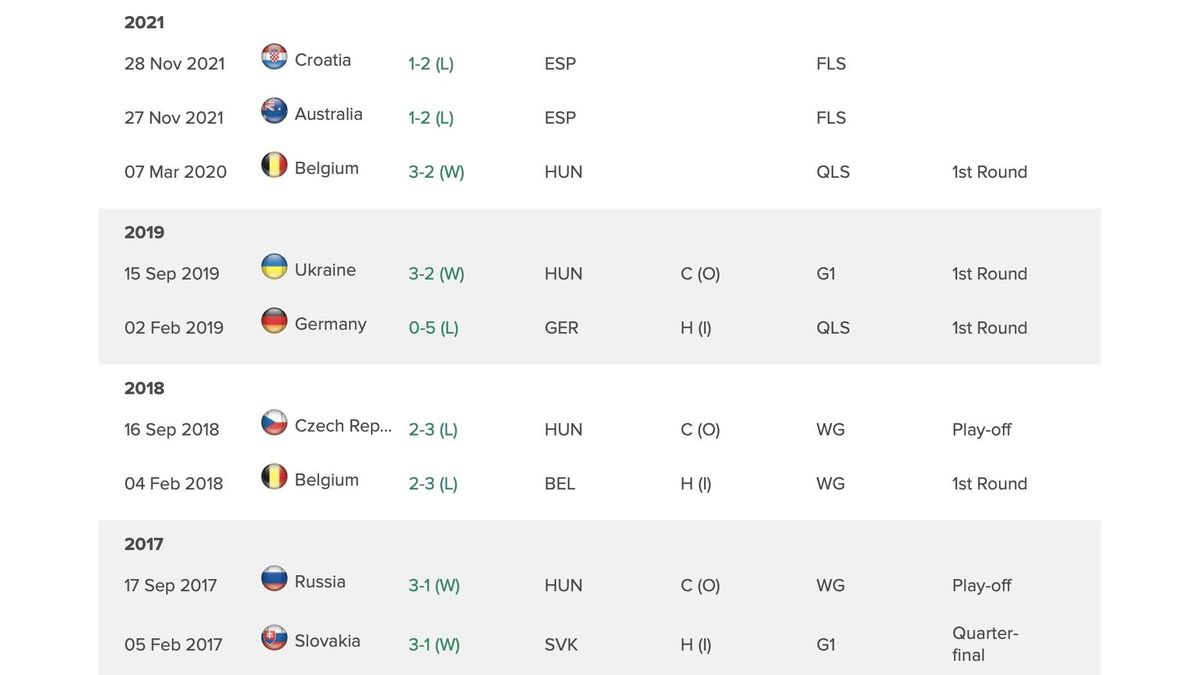Open the 0-5 (L) Germany score
The height and width of the screenshot is (675, 1200).
click(x=433, y=328)
